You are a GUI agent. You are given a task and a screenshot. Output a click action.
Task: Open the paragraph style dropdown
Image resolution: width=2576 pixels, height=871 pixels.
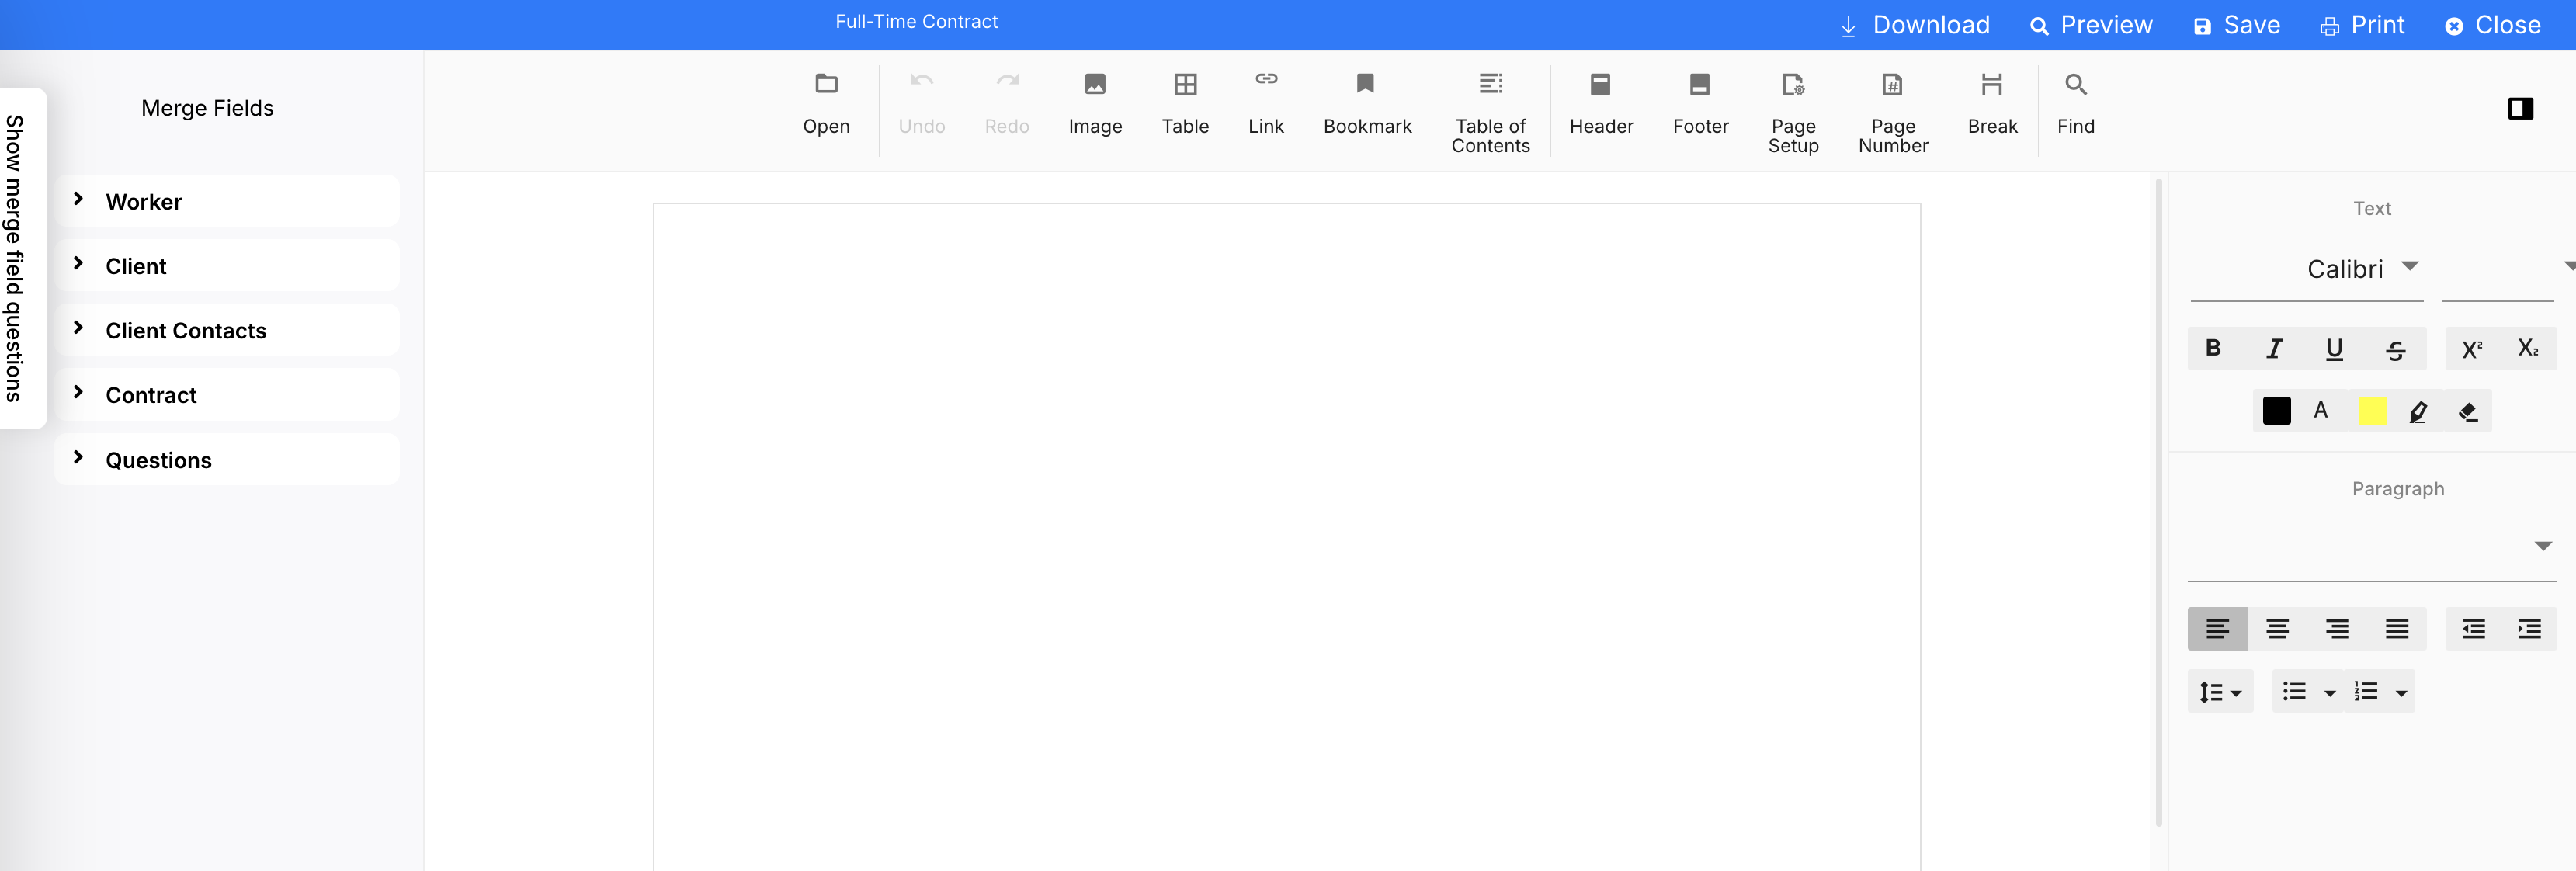tap(2371, 547)
